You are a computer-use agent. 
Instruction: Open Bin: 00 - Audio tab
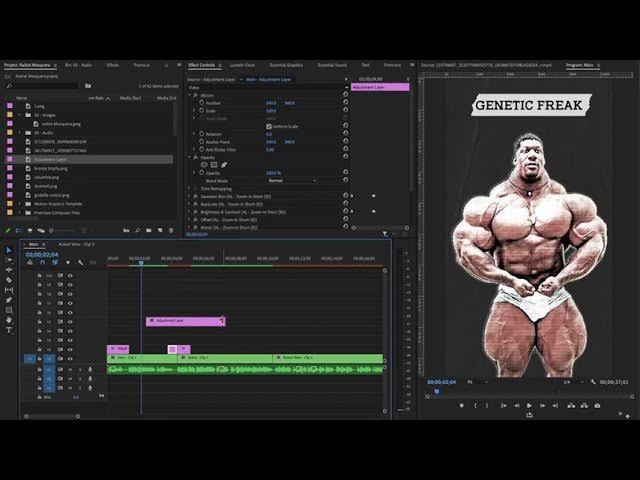click(78, 65)
